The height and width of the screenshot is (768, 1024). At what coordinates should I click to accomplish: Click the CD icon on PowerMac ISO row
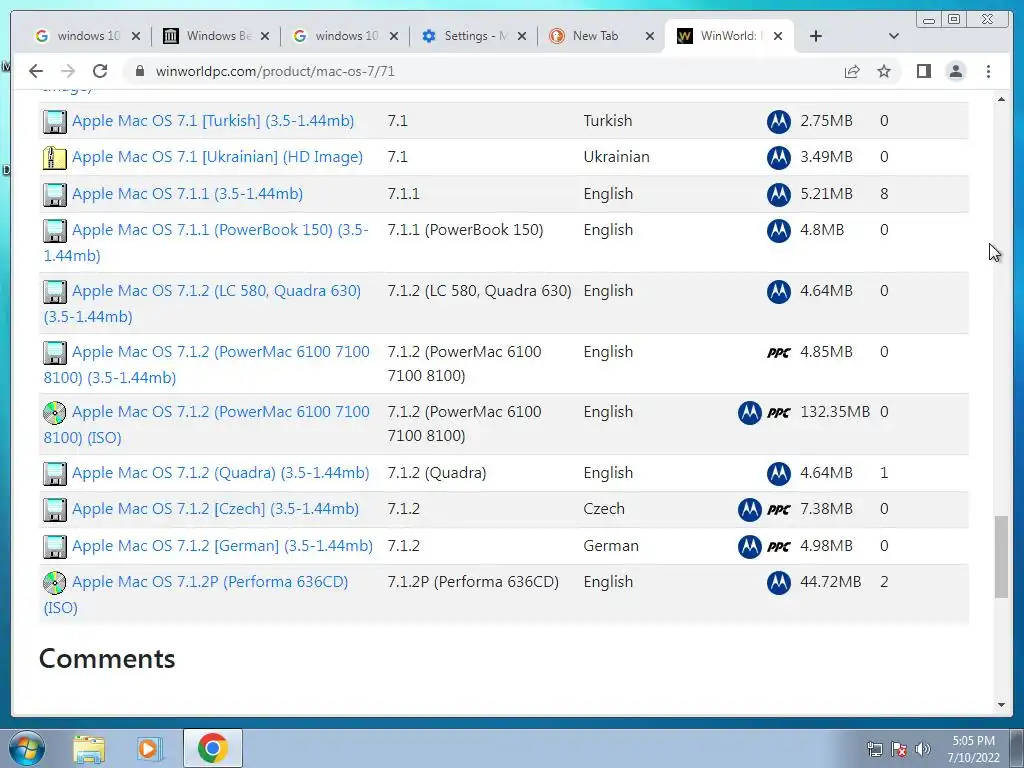(55, 413)
